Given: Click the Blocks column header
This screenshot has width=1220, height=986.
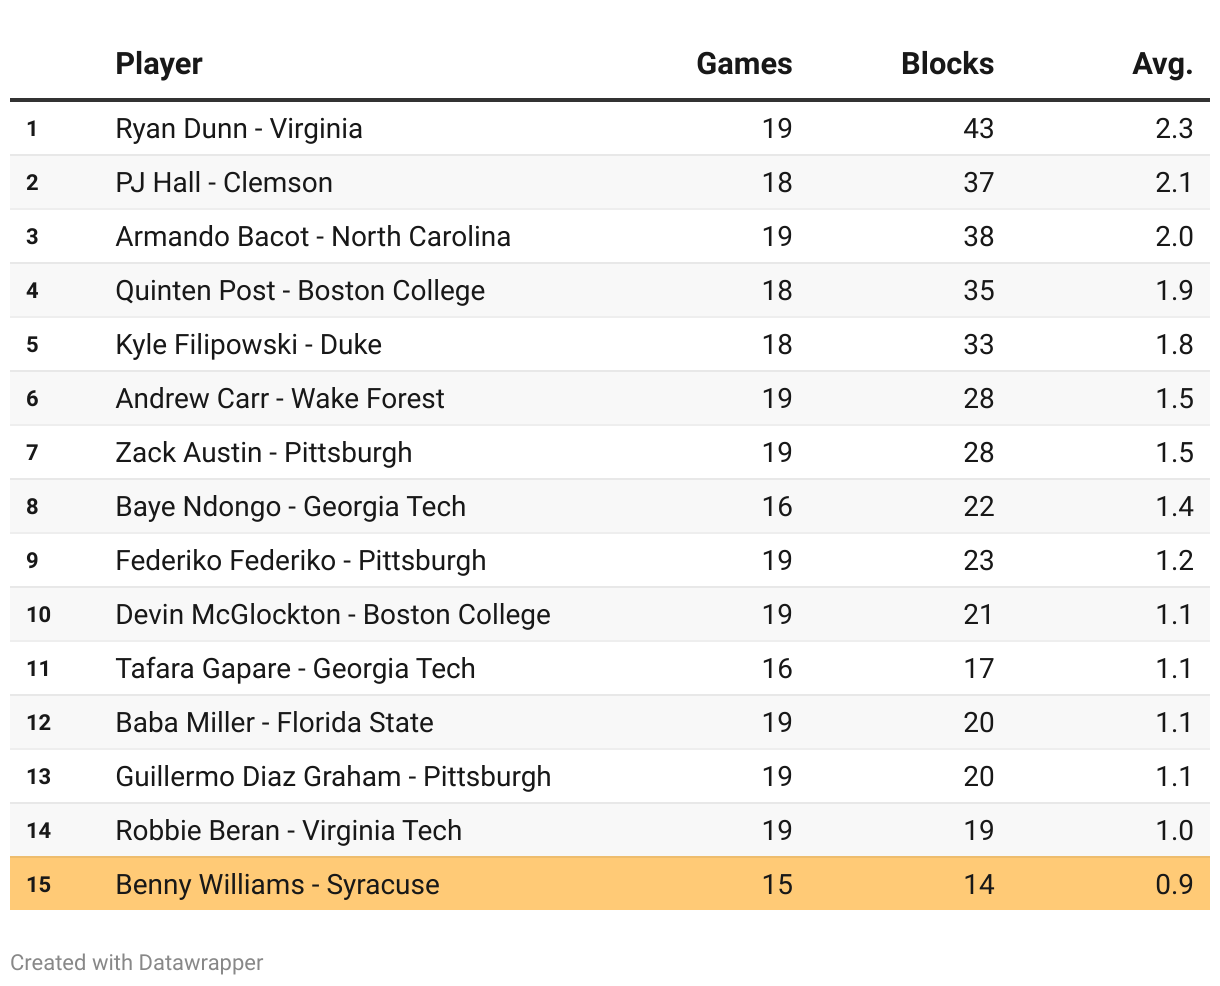Looking at the screenshot, I should point(947,64).
